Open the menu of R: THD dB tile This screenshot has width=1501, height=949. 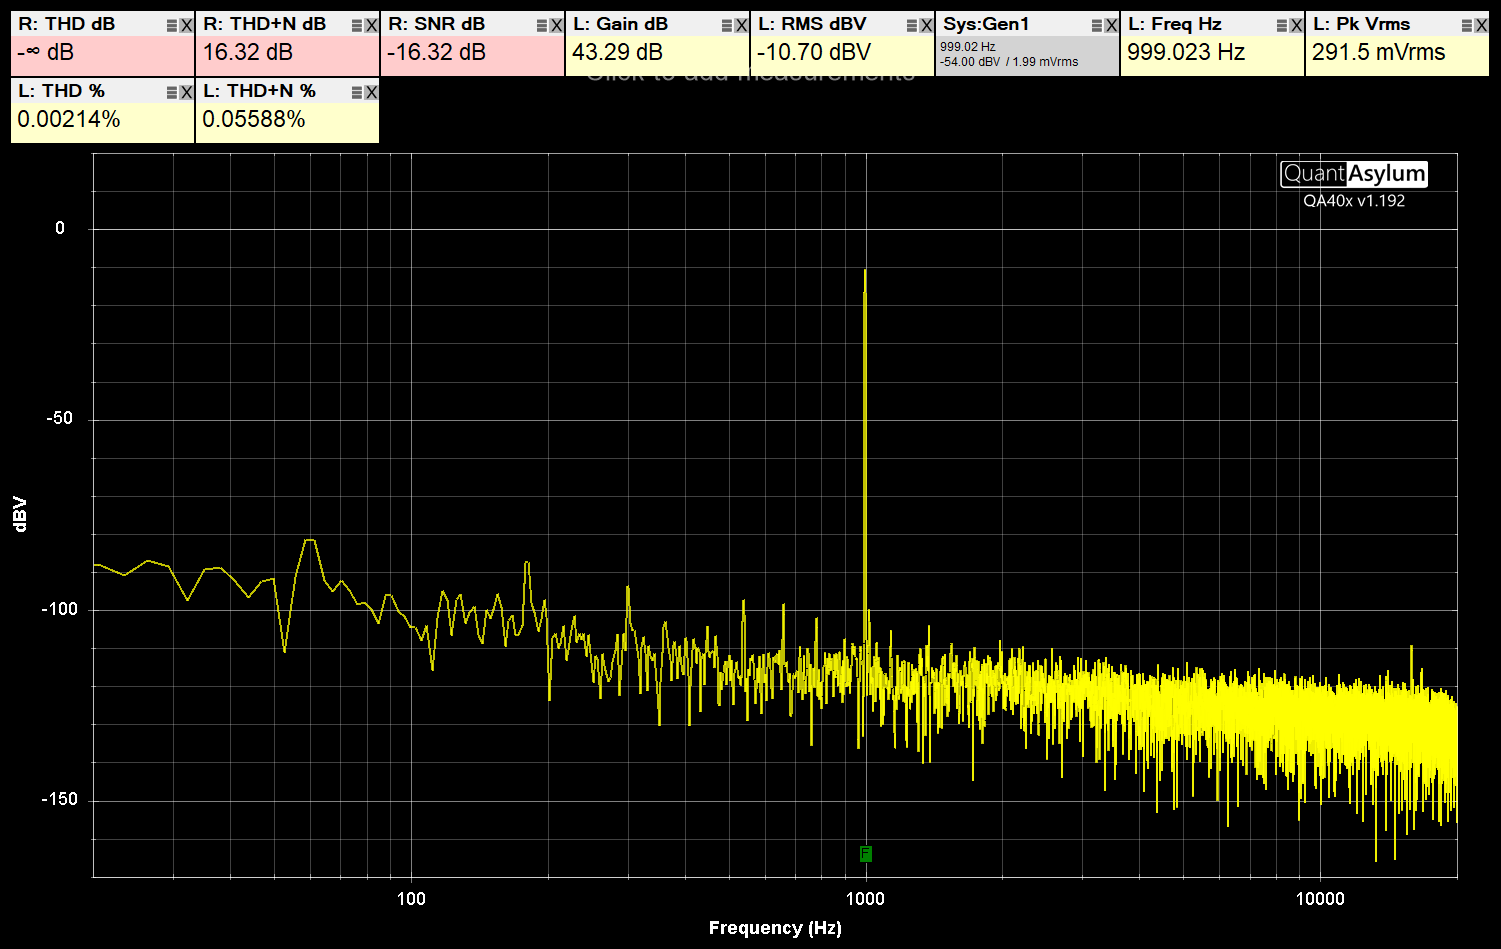(x=172, y=26)
